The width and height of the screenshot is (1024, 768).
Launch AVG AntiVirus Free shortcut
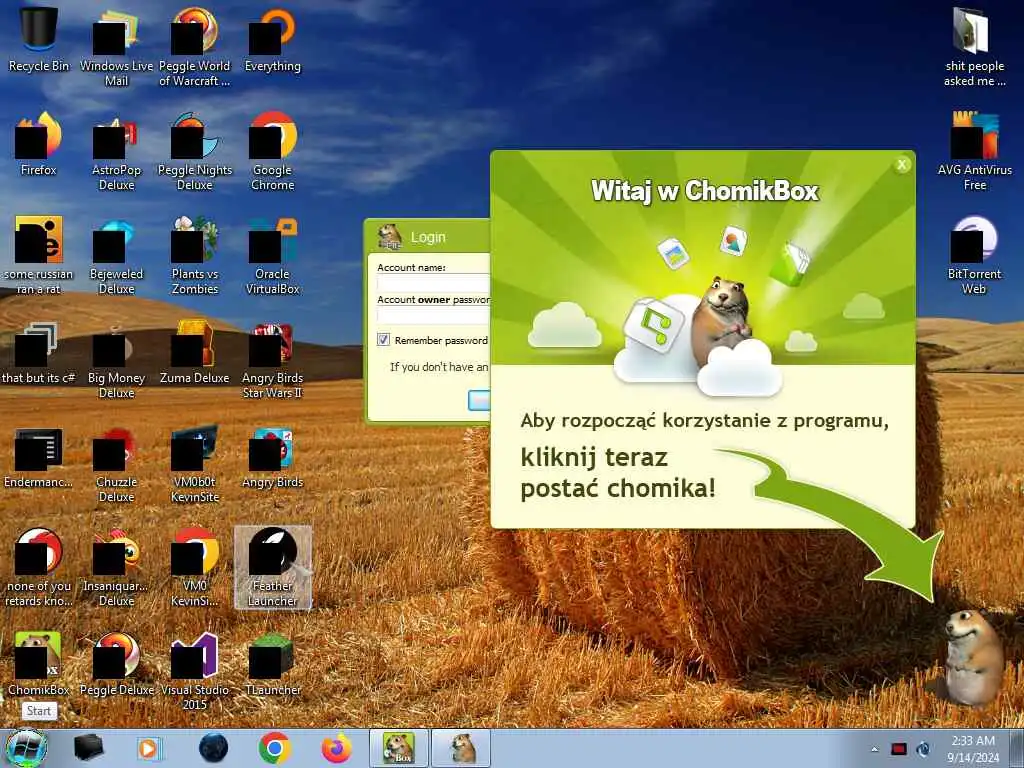pos(974,150)
